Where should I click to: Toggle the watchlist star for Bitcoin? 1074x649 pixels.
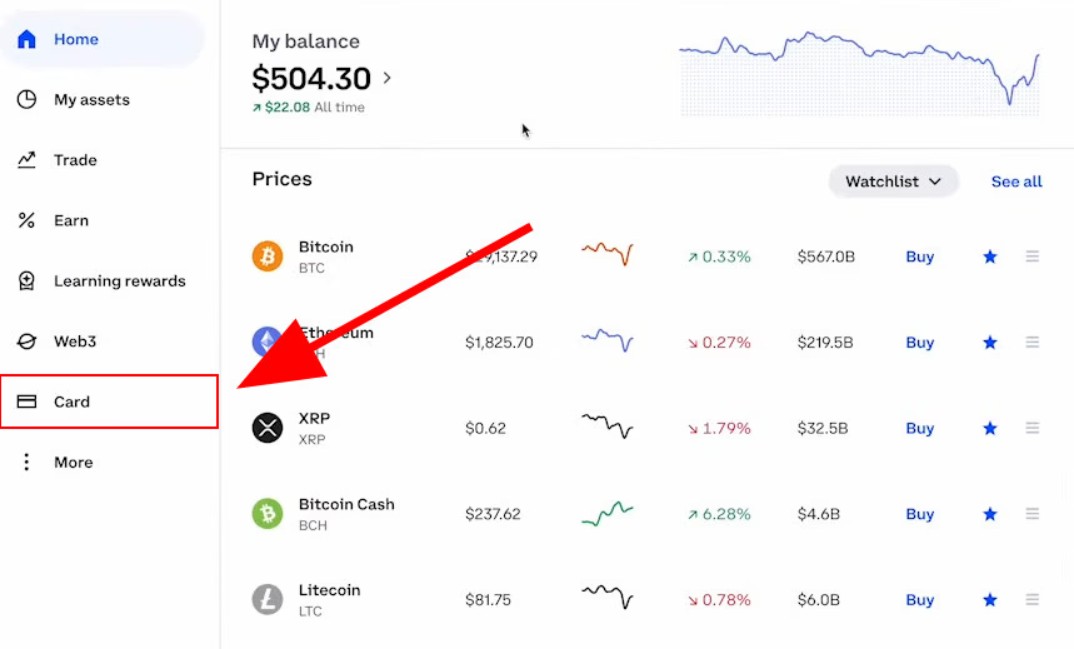point(990,257)
